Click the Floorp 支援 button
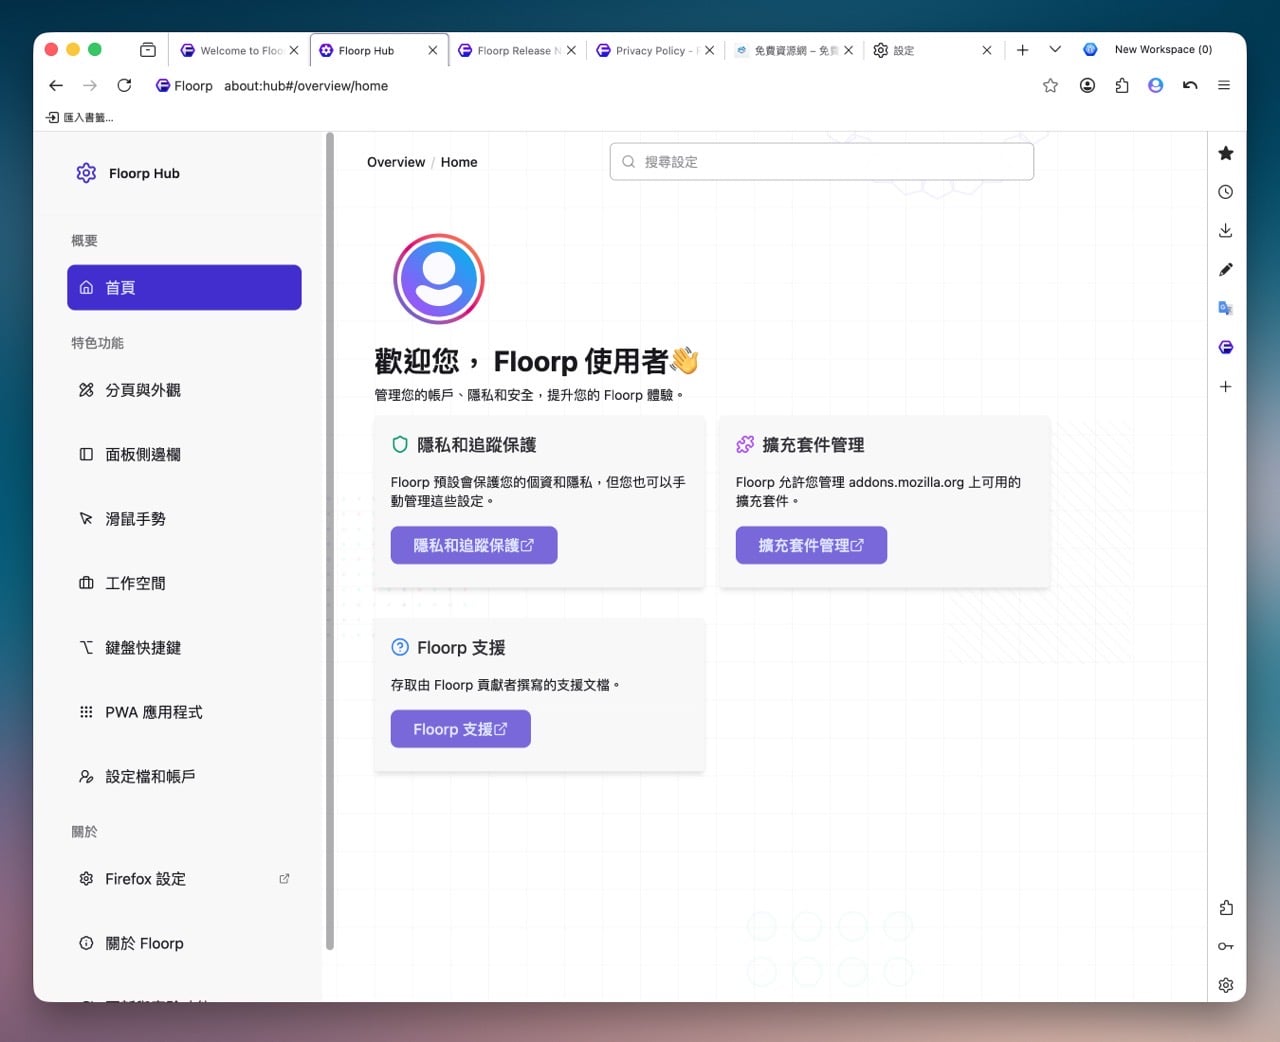 (460, 729)
